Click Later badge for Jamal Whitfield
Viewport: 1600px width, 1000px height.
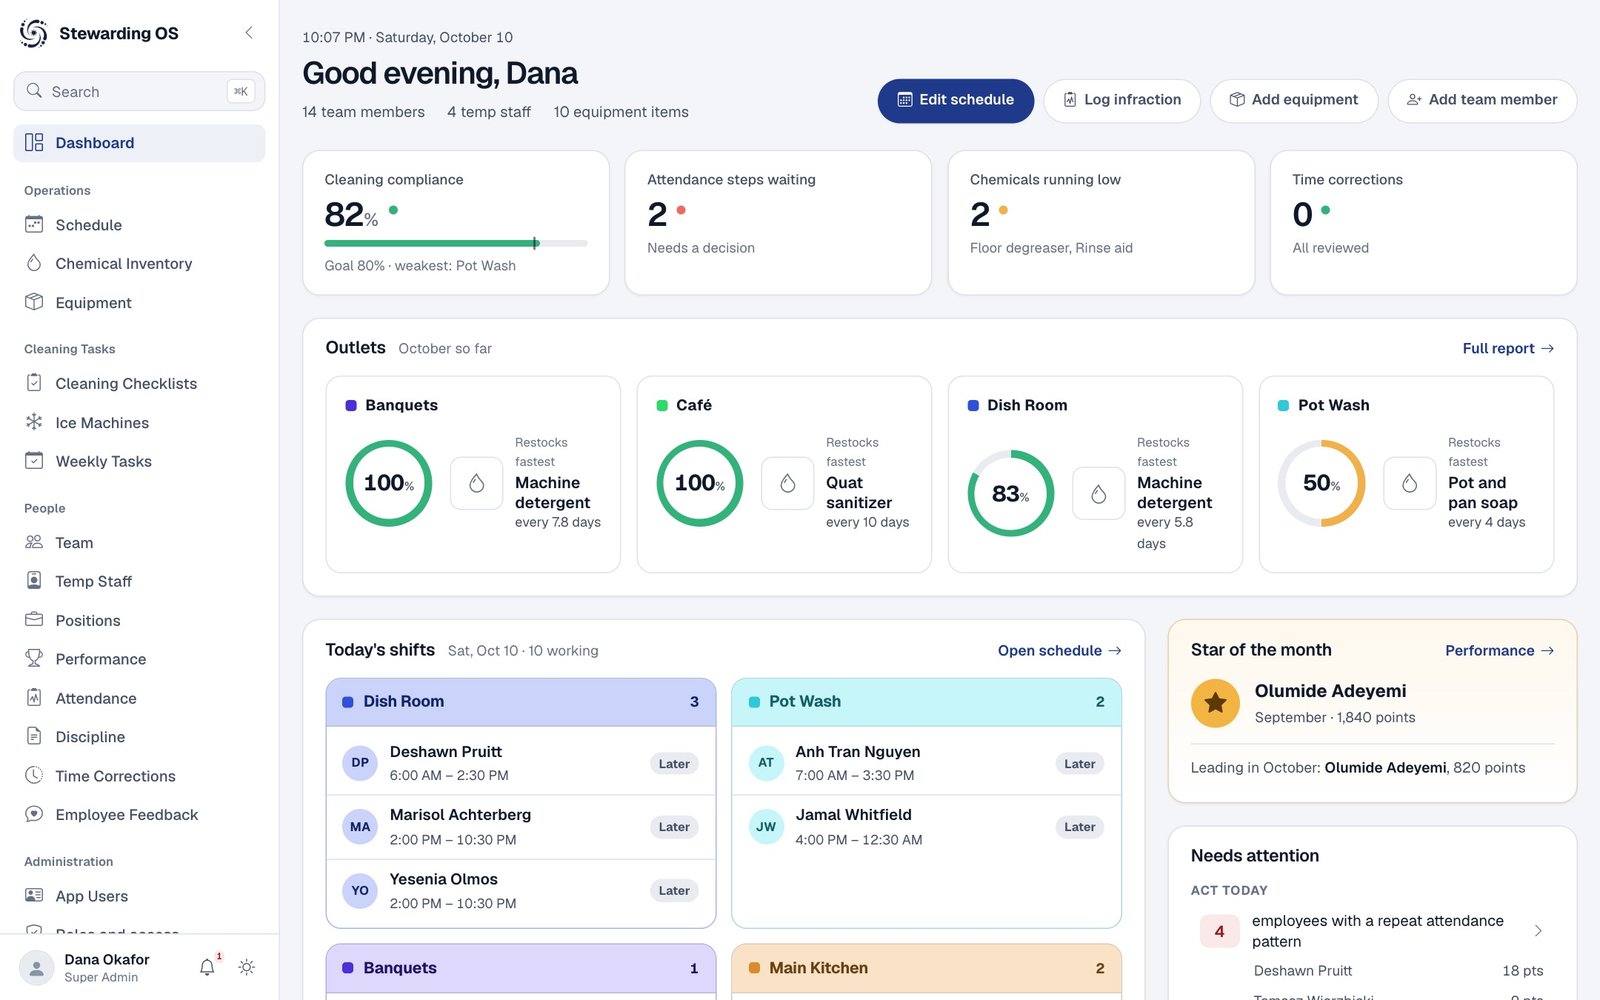click(x=1080, y=827)
